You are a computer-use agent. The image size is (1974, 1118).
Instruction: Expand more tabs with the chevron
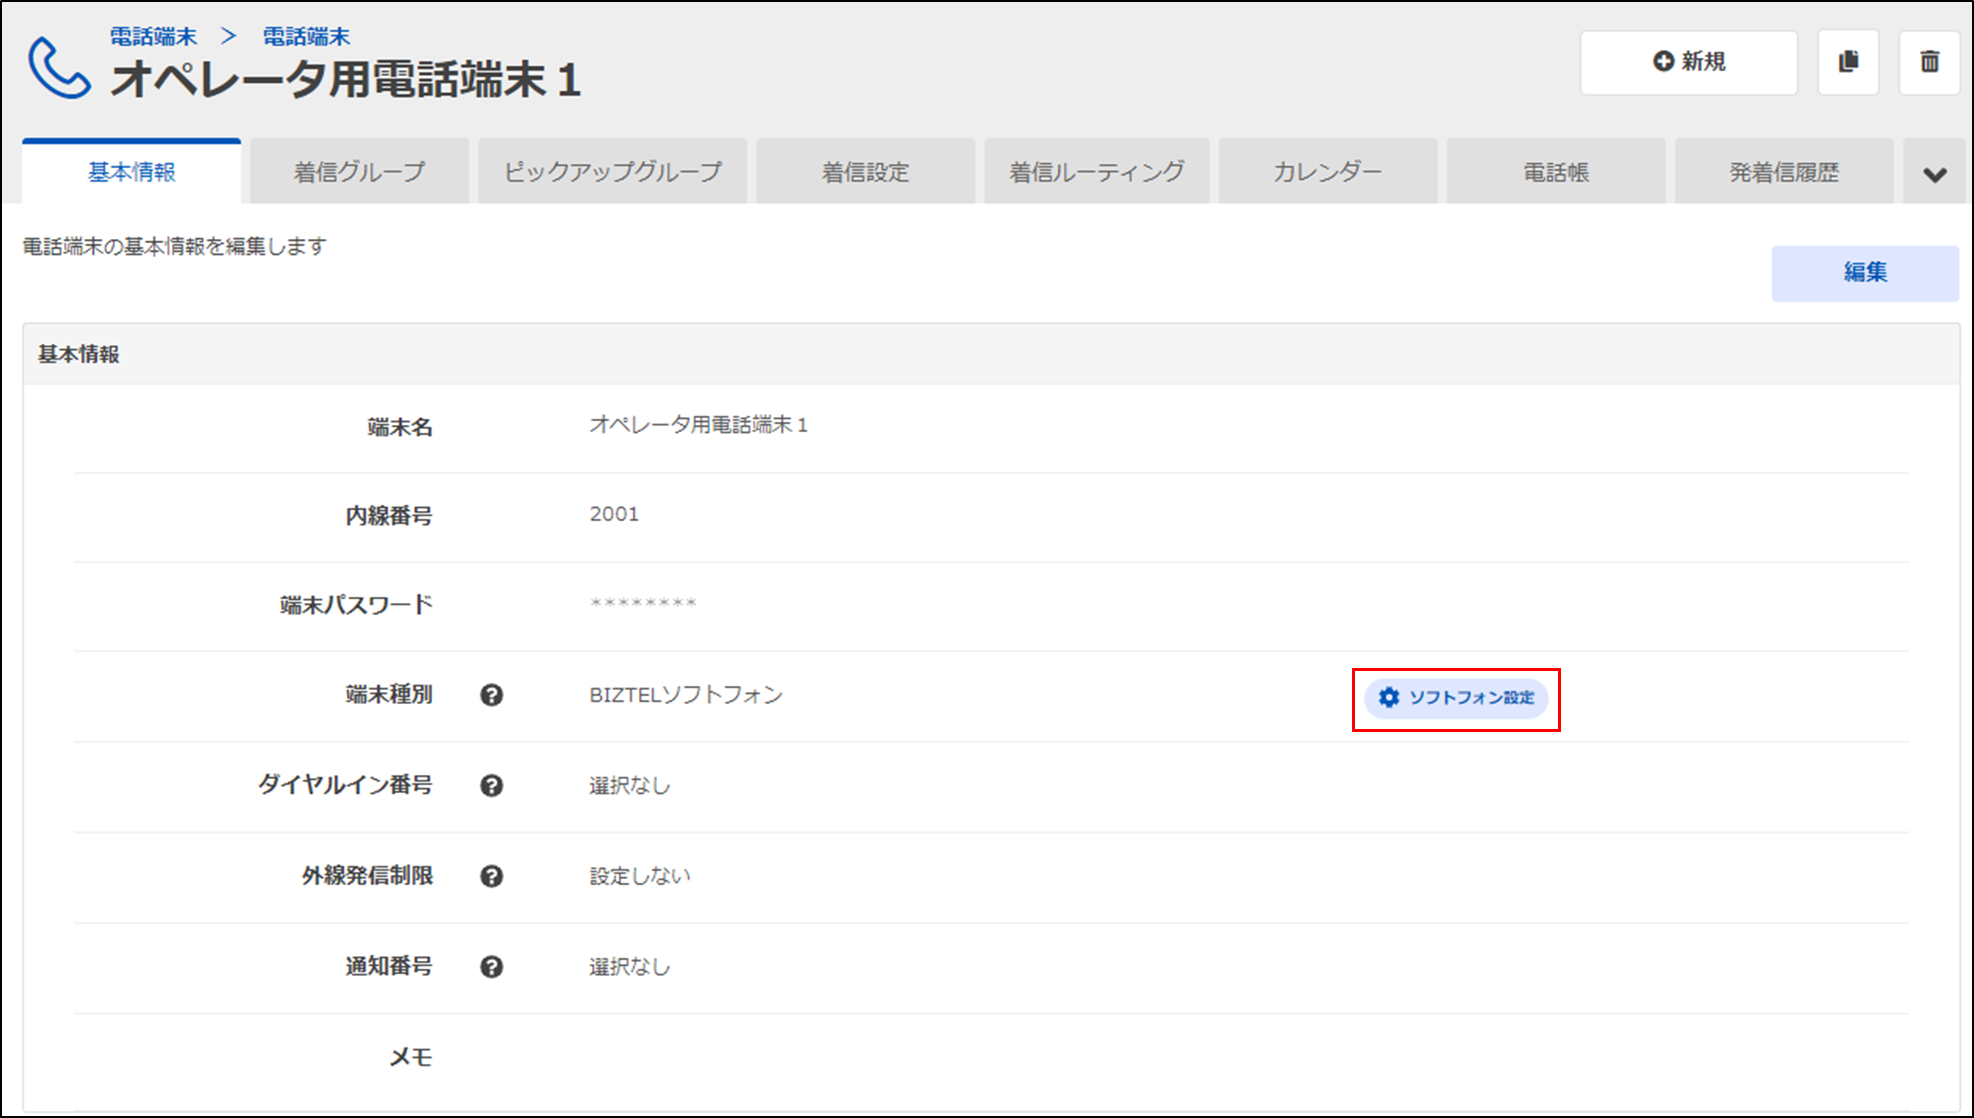point(1935,174)
